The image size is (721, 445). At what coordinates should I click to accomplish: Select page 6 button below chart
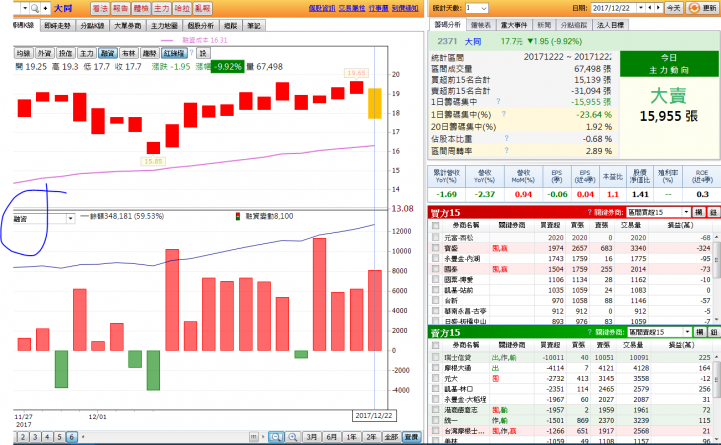[x=71, y=437]
